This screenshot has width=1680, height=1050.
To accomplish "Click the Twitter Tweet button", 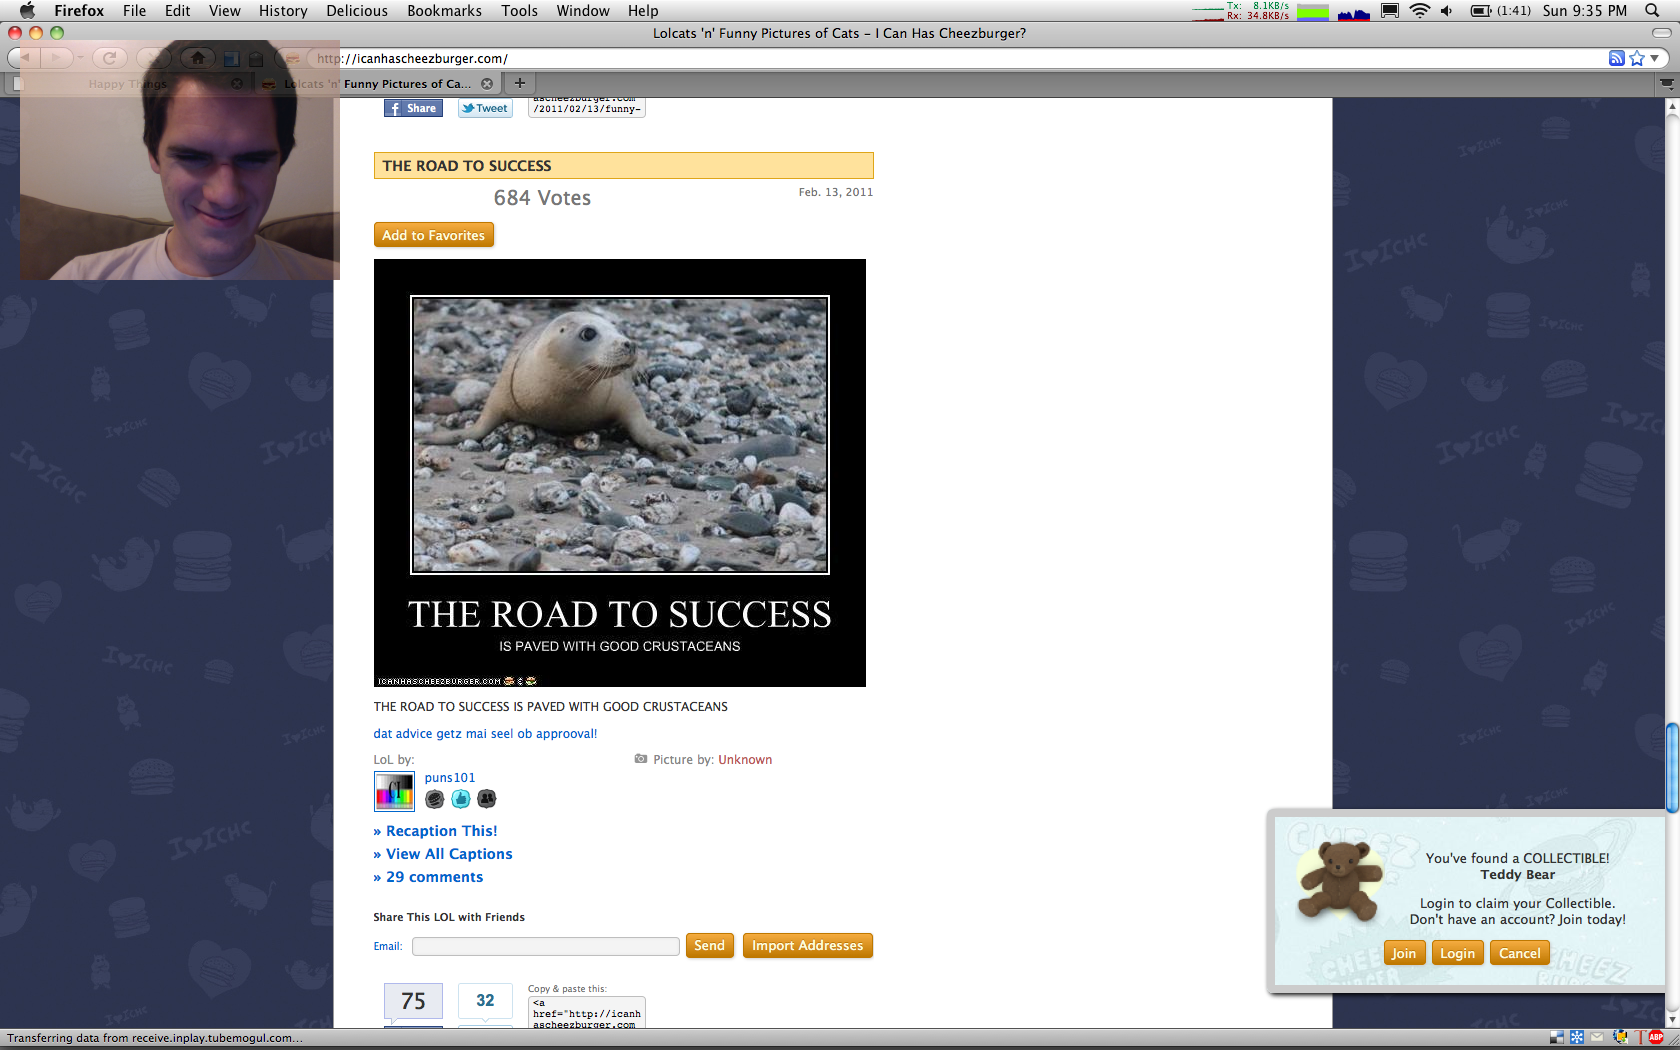I will [x=485, y=108].
